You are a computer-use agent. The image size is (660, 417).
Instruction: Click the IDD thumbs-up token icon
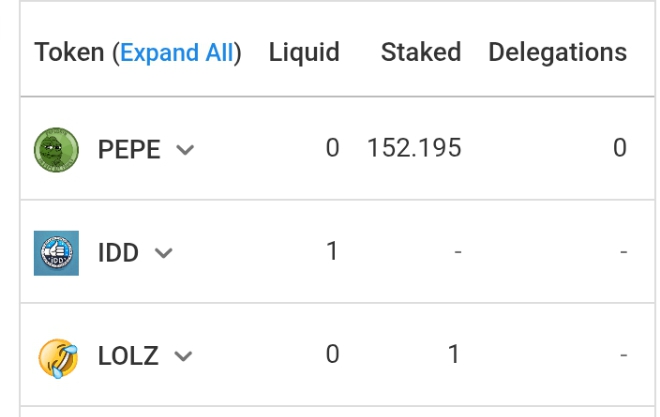pyautogui.click(x=56, y=253)
